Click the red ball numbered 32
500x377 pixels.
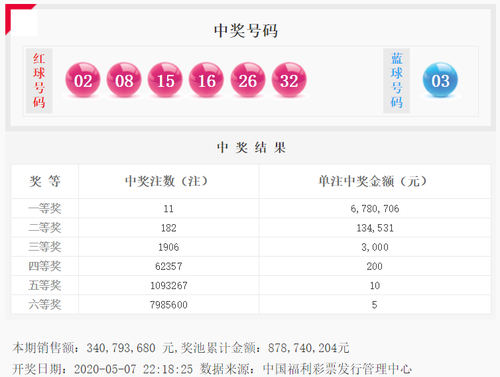[x=289, y=80]
